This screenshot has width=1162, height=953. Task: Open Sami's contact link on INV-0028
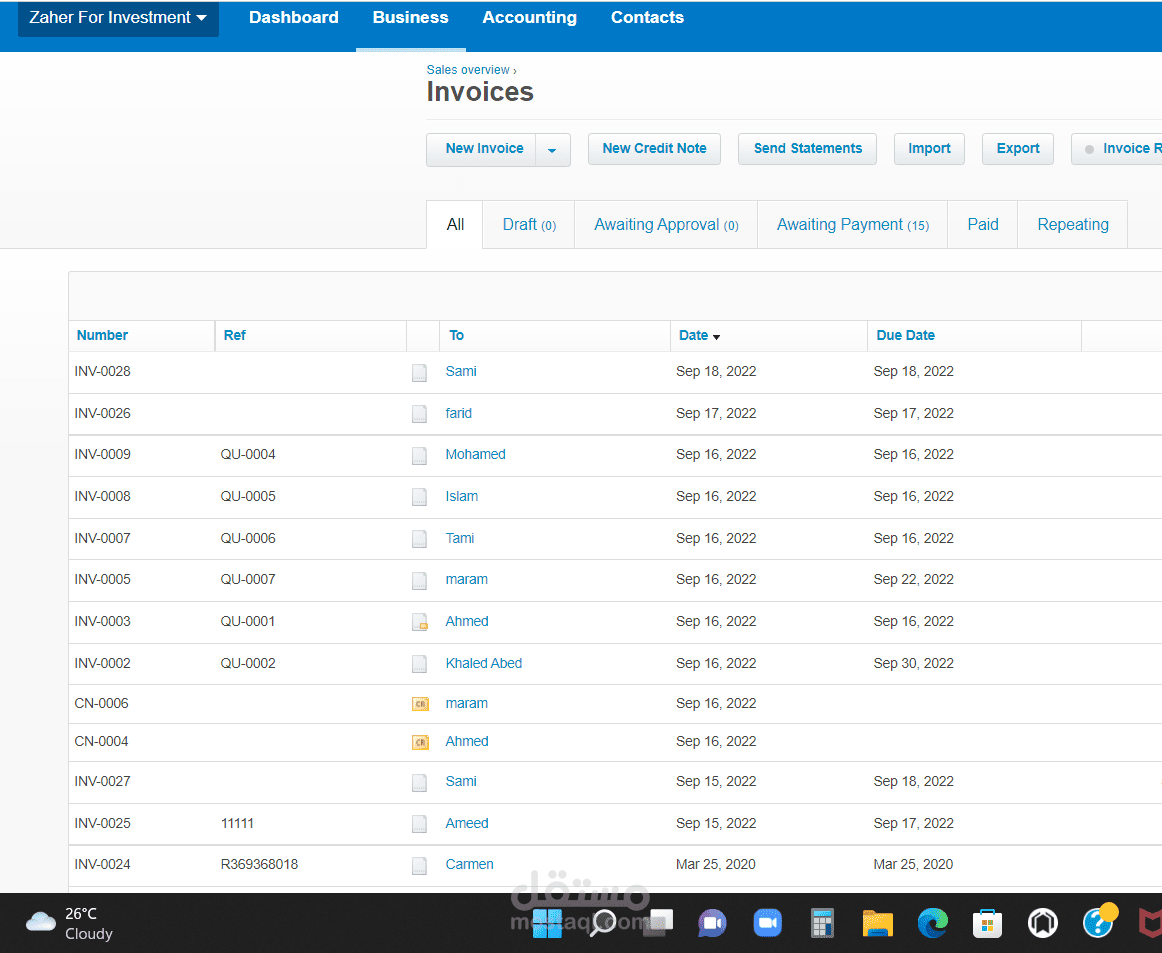pyautogui.click(x=460, y=371)
